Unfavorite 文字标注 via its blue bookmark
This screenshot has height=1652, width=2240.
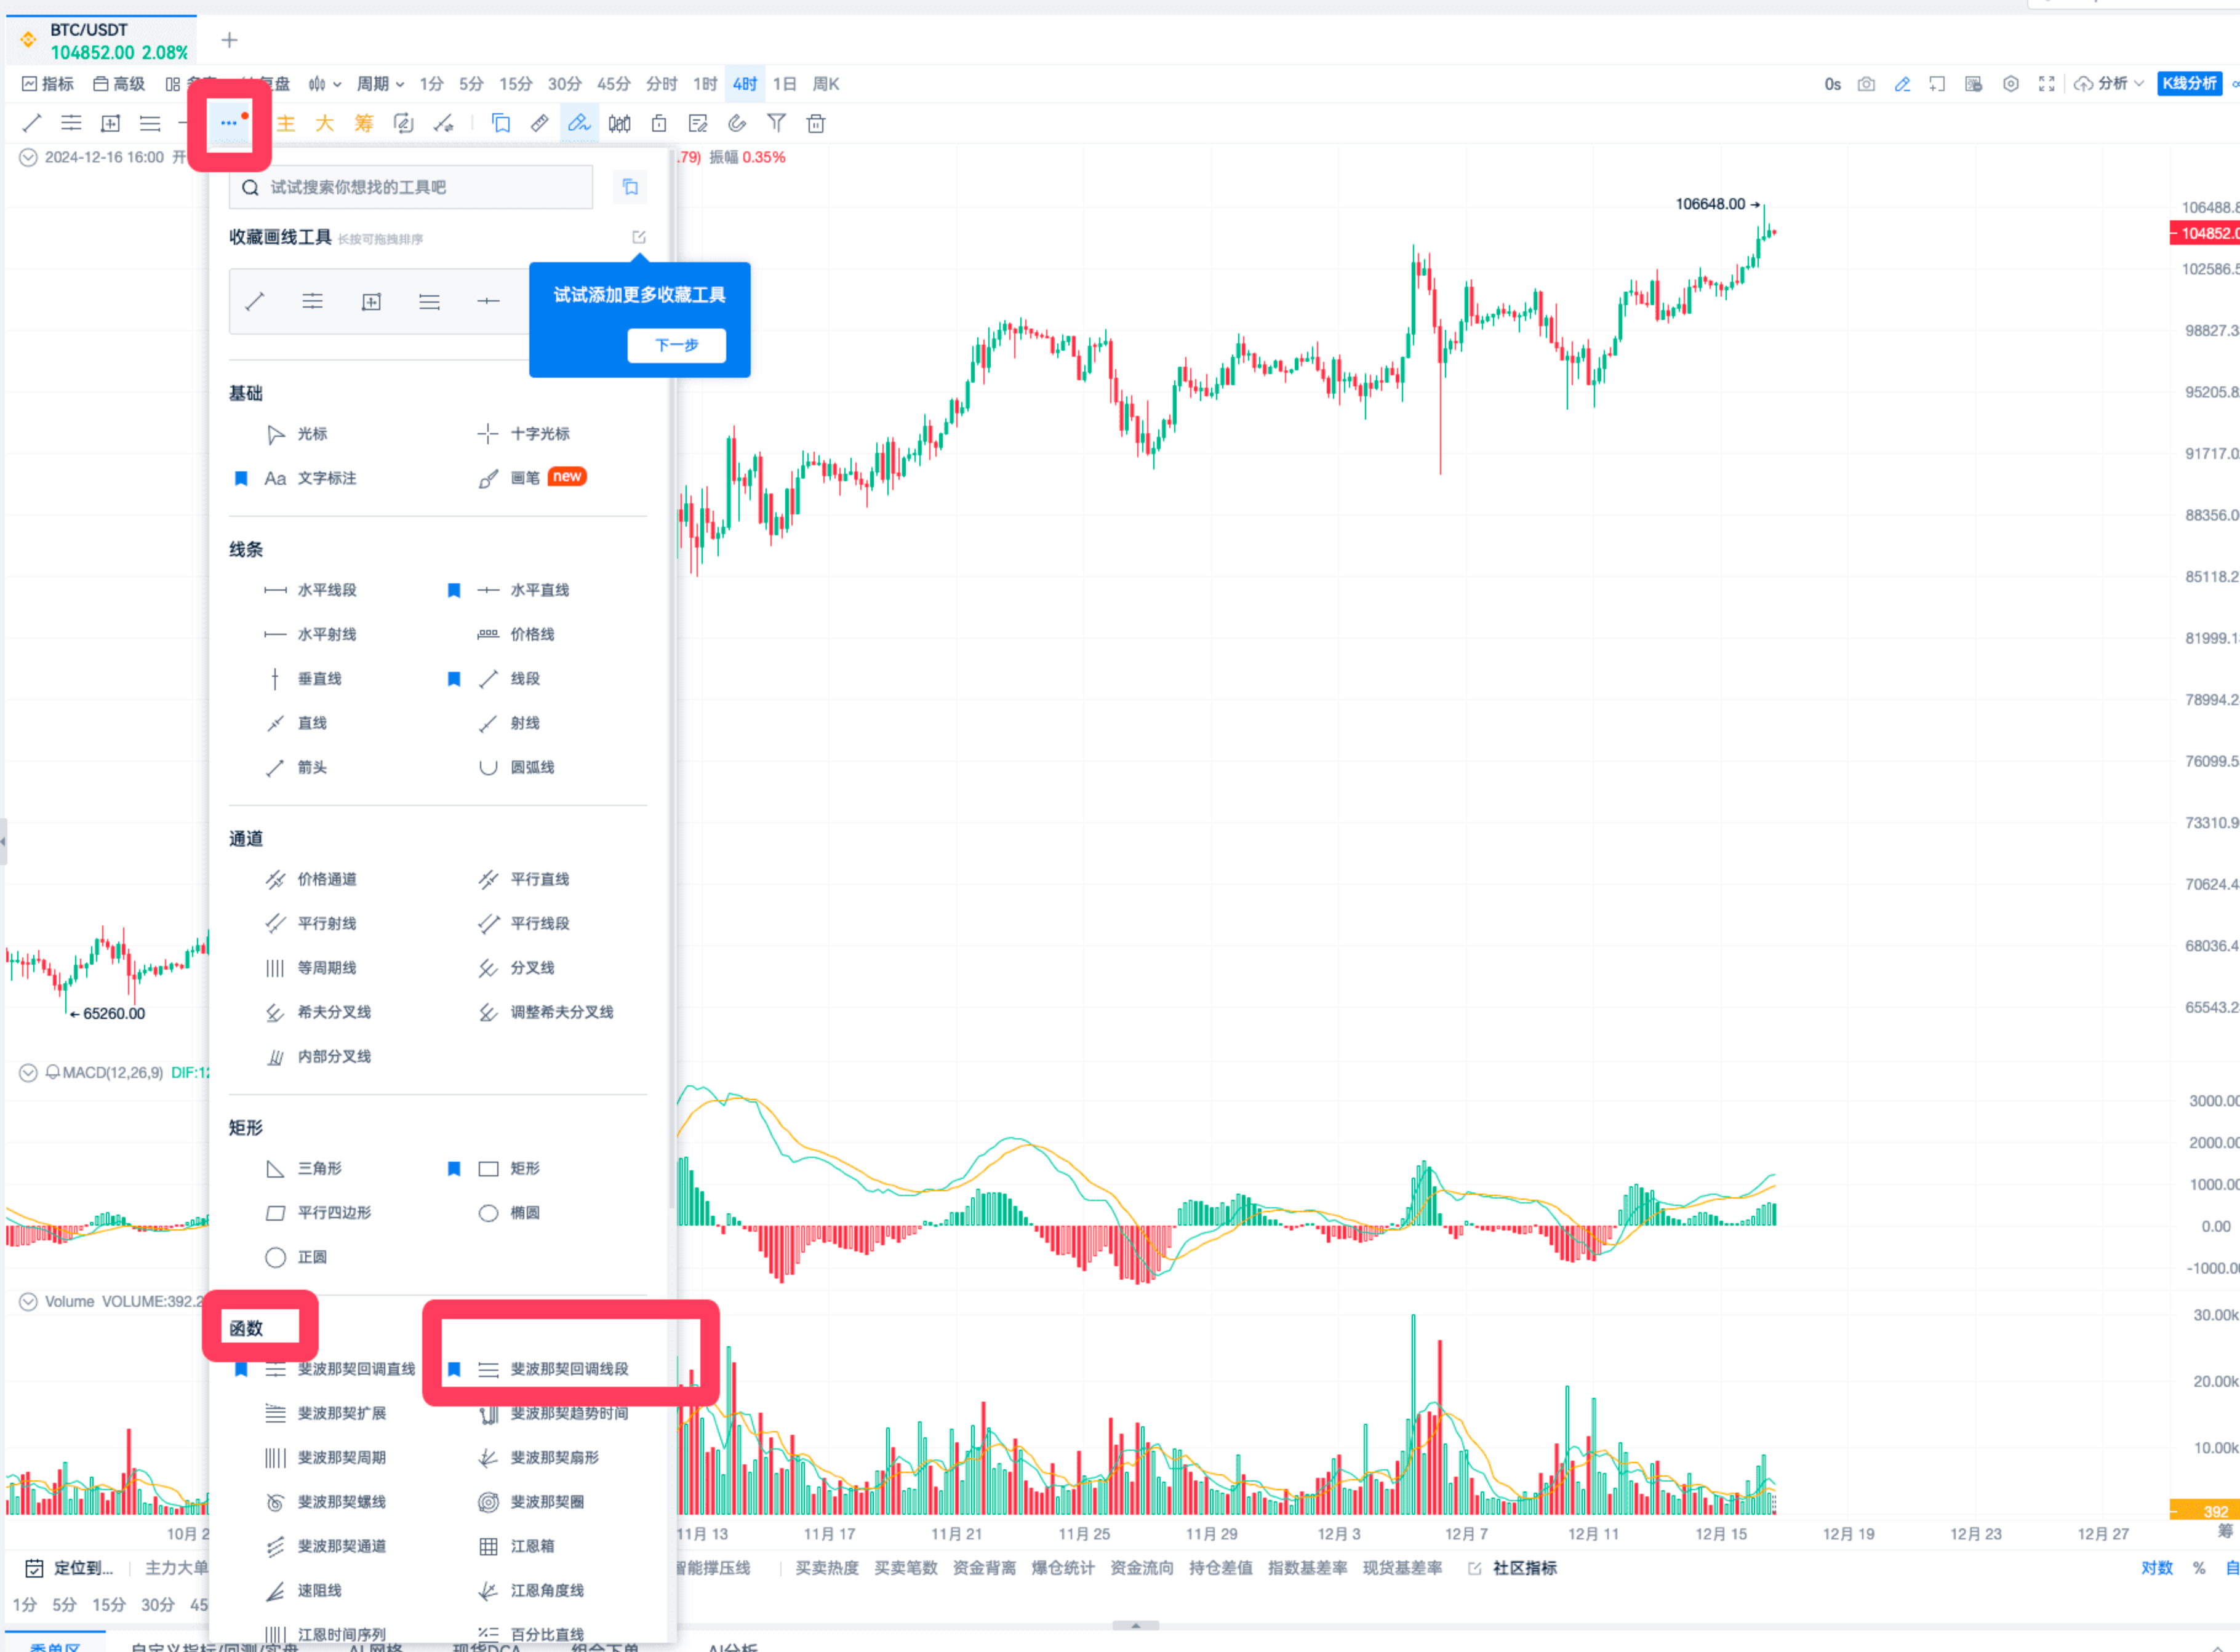(241, 478)
